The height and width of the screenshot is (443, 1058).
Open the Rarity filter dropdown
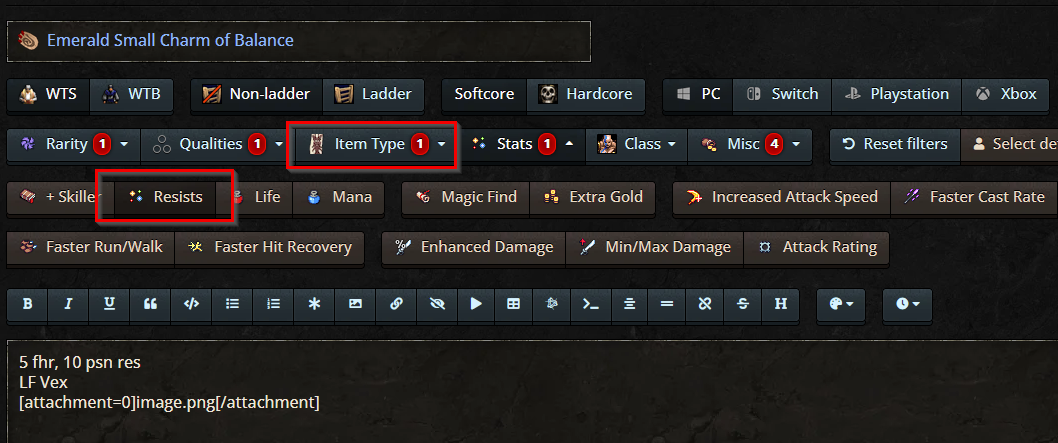click(74, 144)
